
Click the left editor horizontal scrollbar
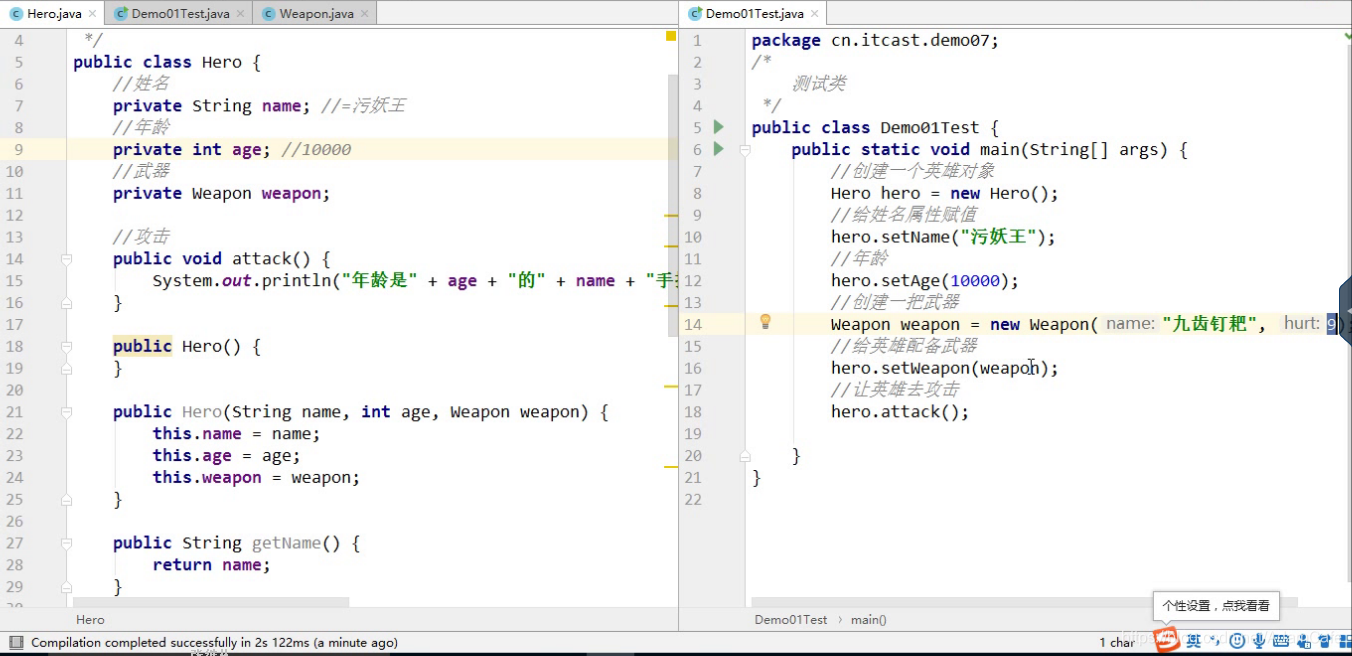coord(211,602)
